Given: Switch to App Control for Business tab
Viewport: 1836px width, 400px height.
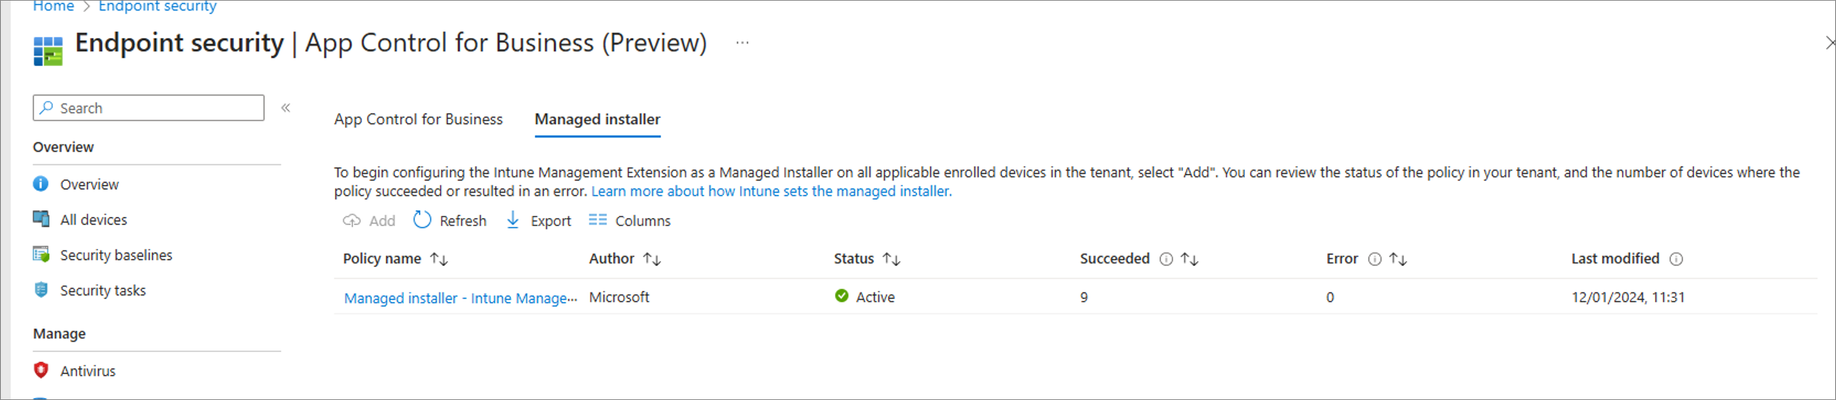Looking at the screenshot, I should 418,119.
